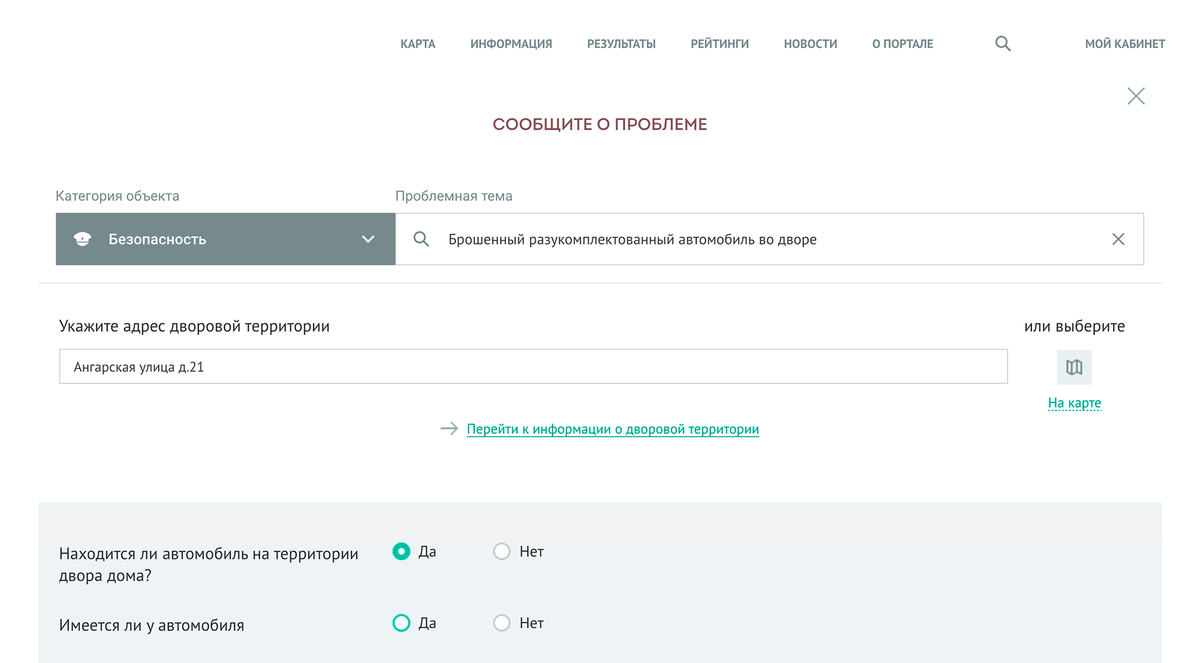The width and height of the screenshot is (1200, 663).
Task: Open the НОВОСТИ section
Action: click(x=810, y=44)
